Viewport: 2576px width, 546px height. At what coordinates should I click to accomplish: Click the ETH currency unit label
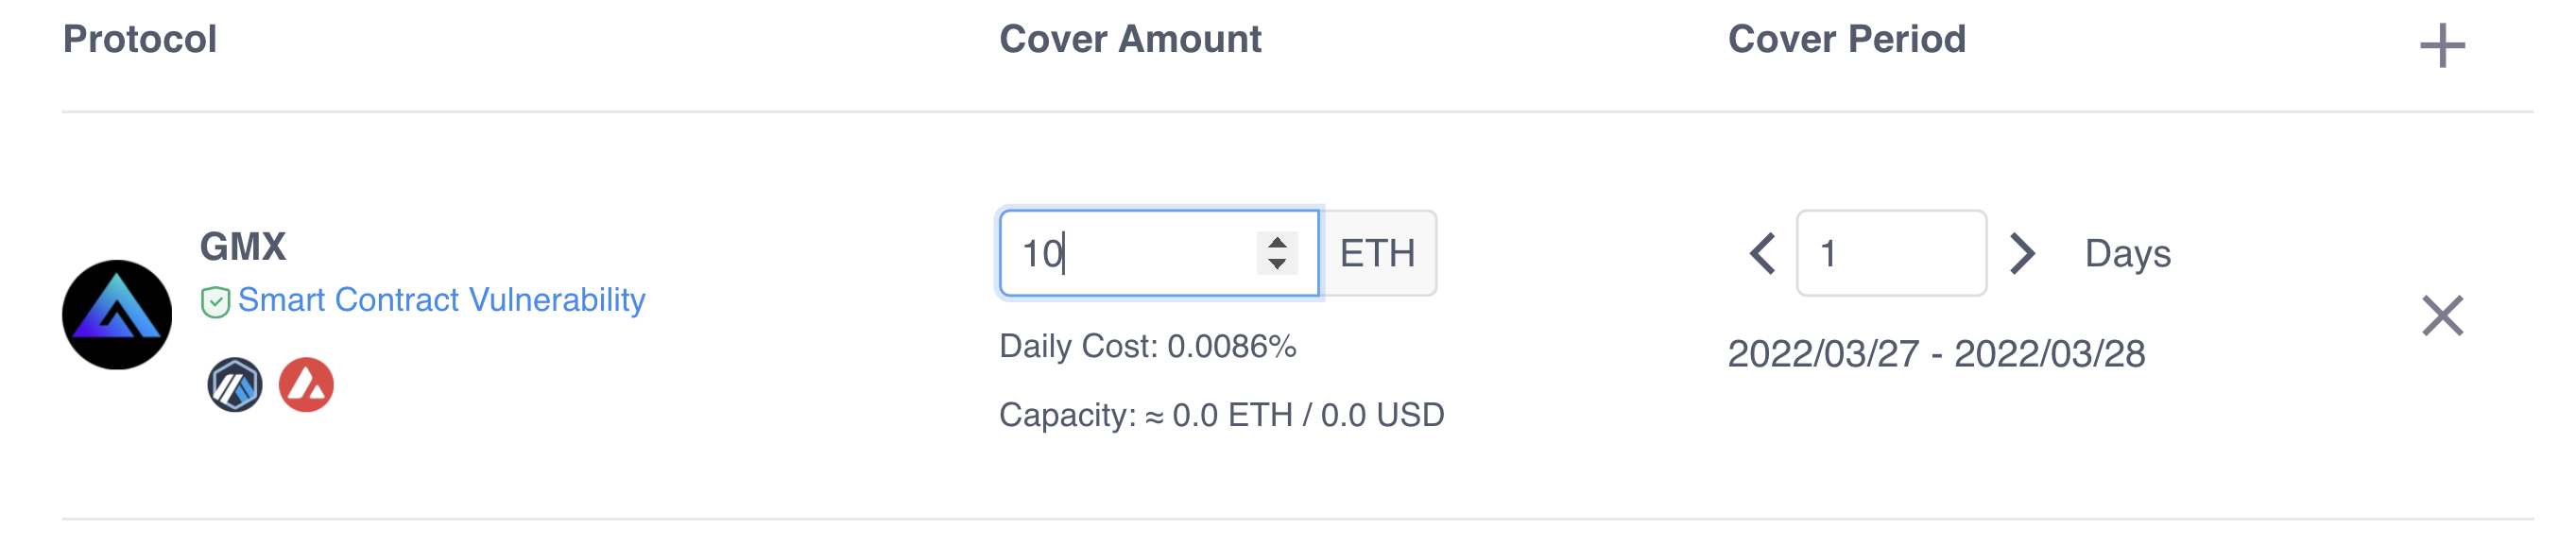tap(1377, 253)
